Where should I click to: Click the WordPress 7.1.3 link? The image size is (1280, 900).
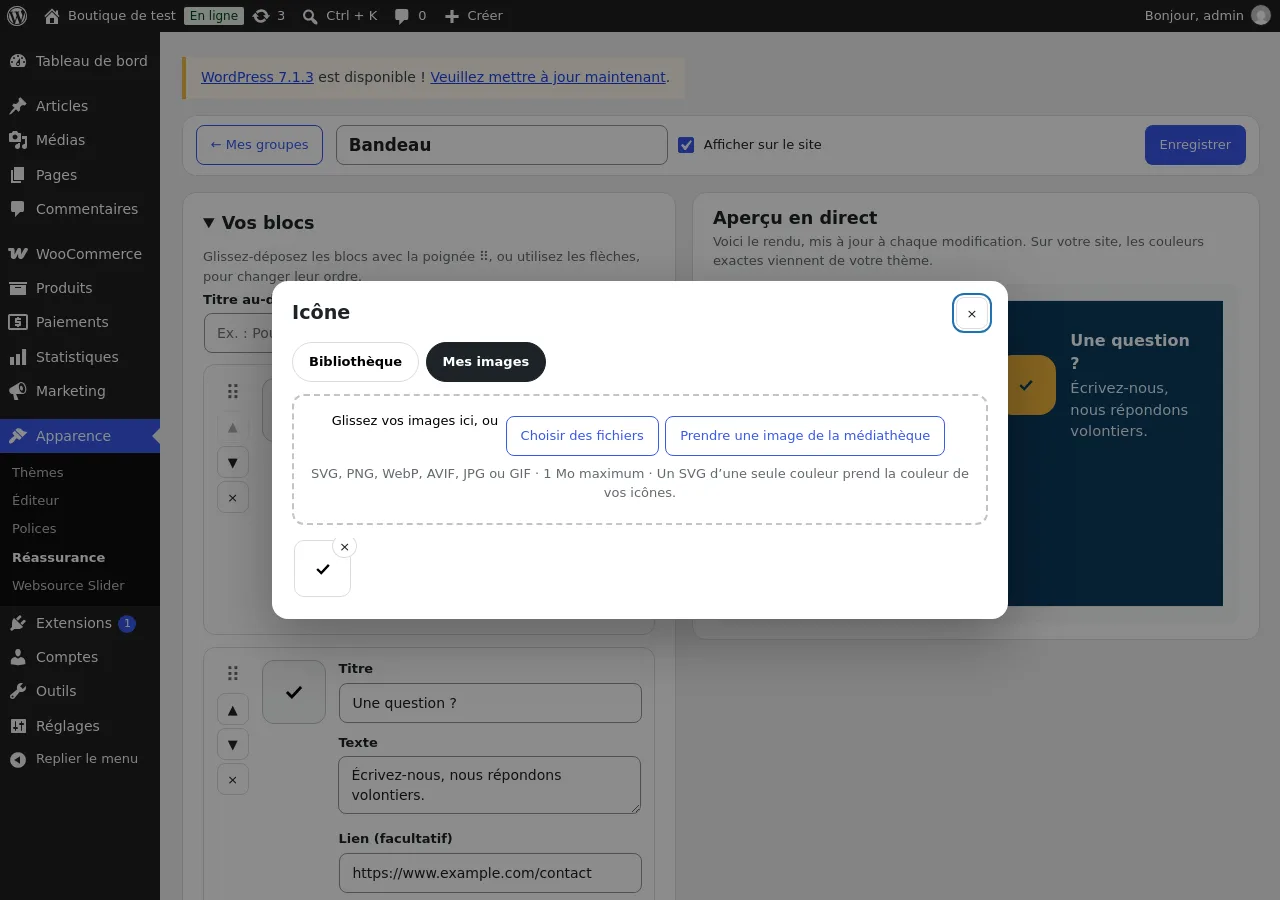(x=257, y=77)
